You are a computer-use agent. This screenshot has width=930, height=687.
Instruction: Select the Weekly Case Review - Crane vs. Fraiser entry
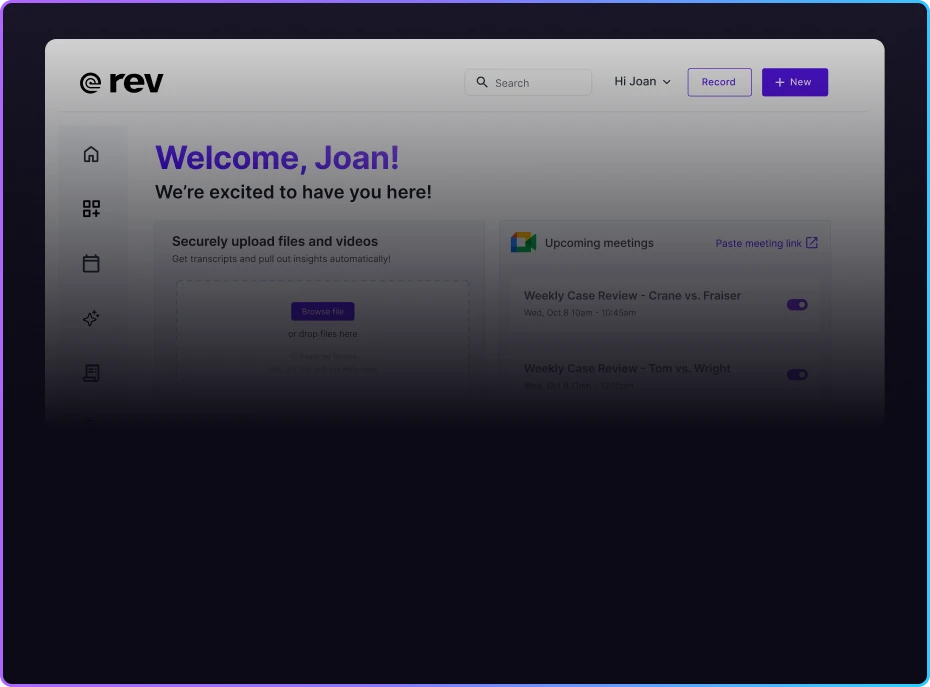[631, 295]
